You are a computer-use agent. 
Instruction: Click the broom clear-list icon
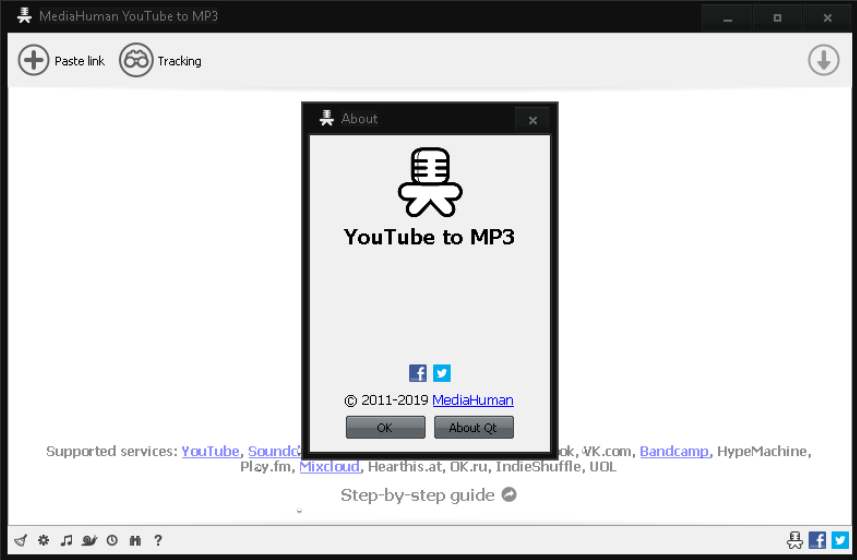[x=21, y=540]
